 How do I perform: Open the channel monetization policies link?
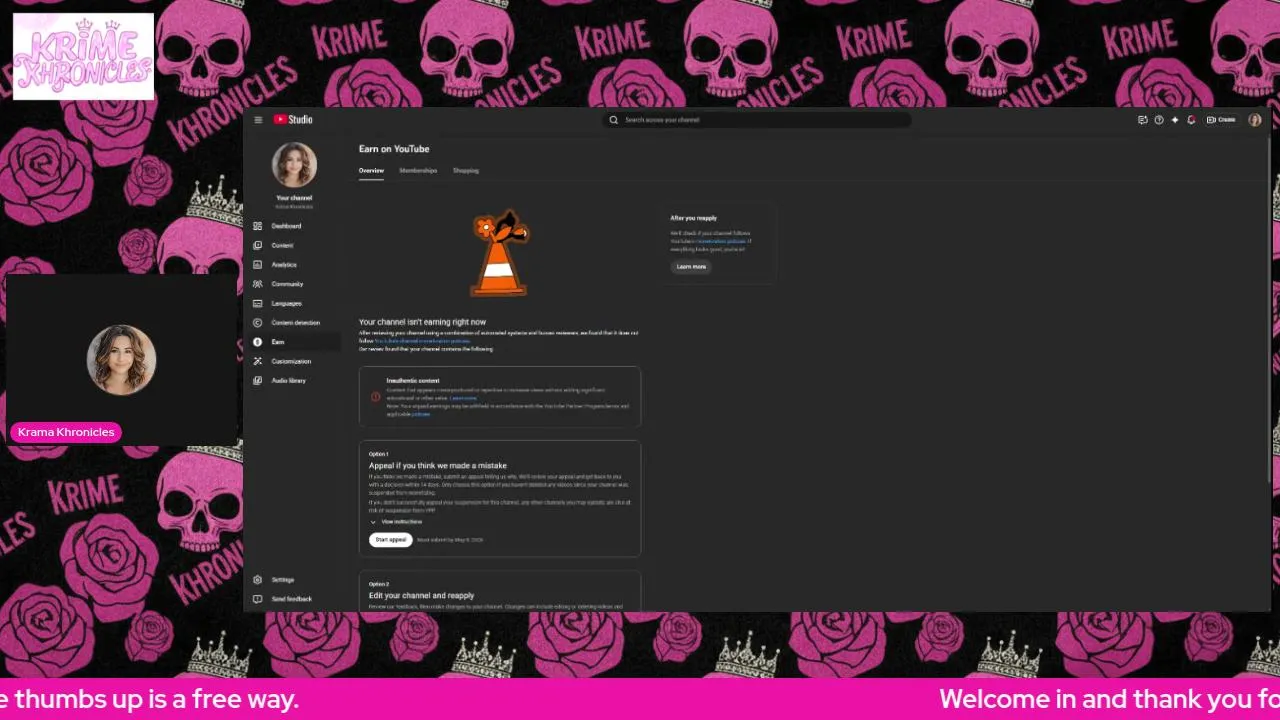(422, 341)
